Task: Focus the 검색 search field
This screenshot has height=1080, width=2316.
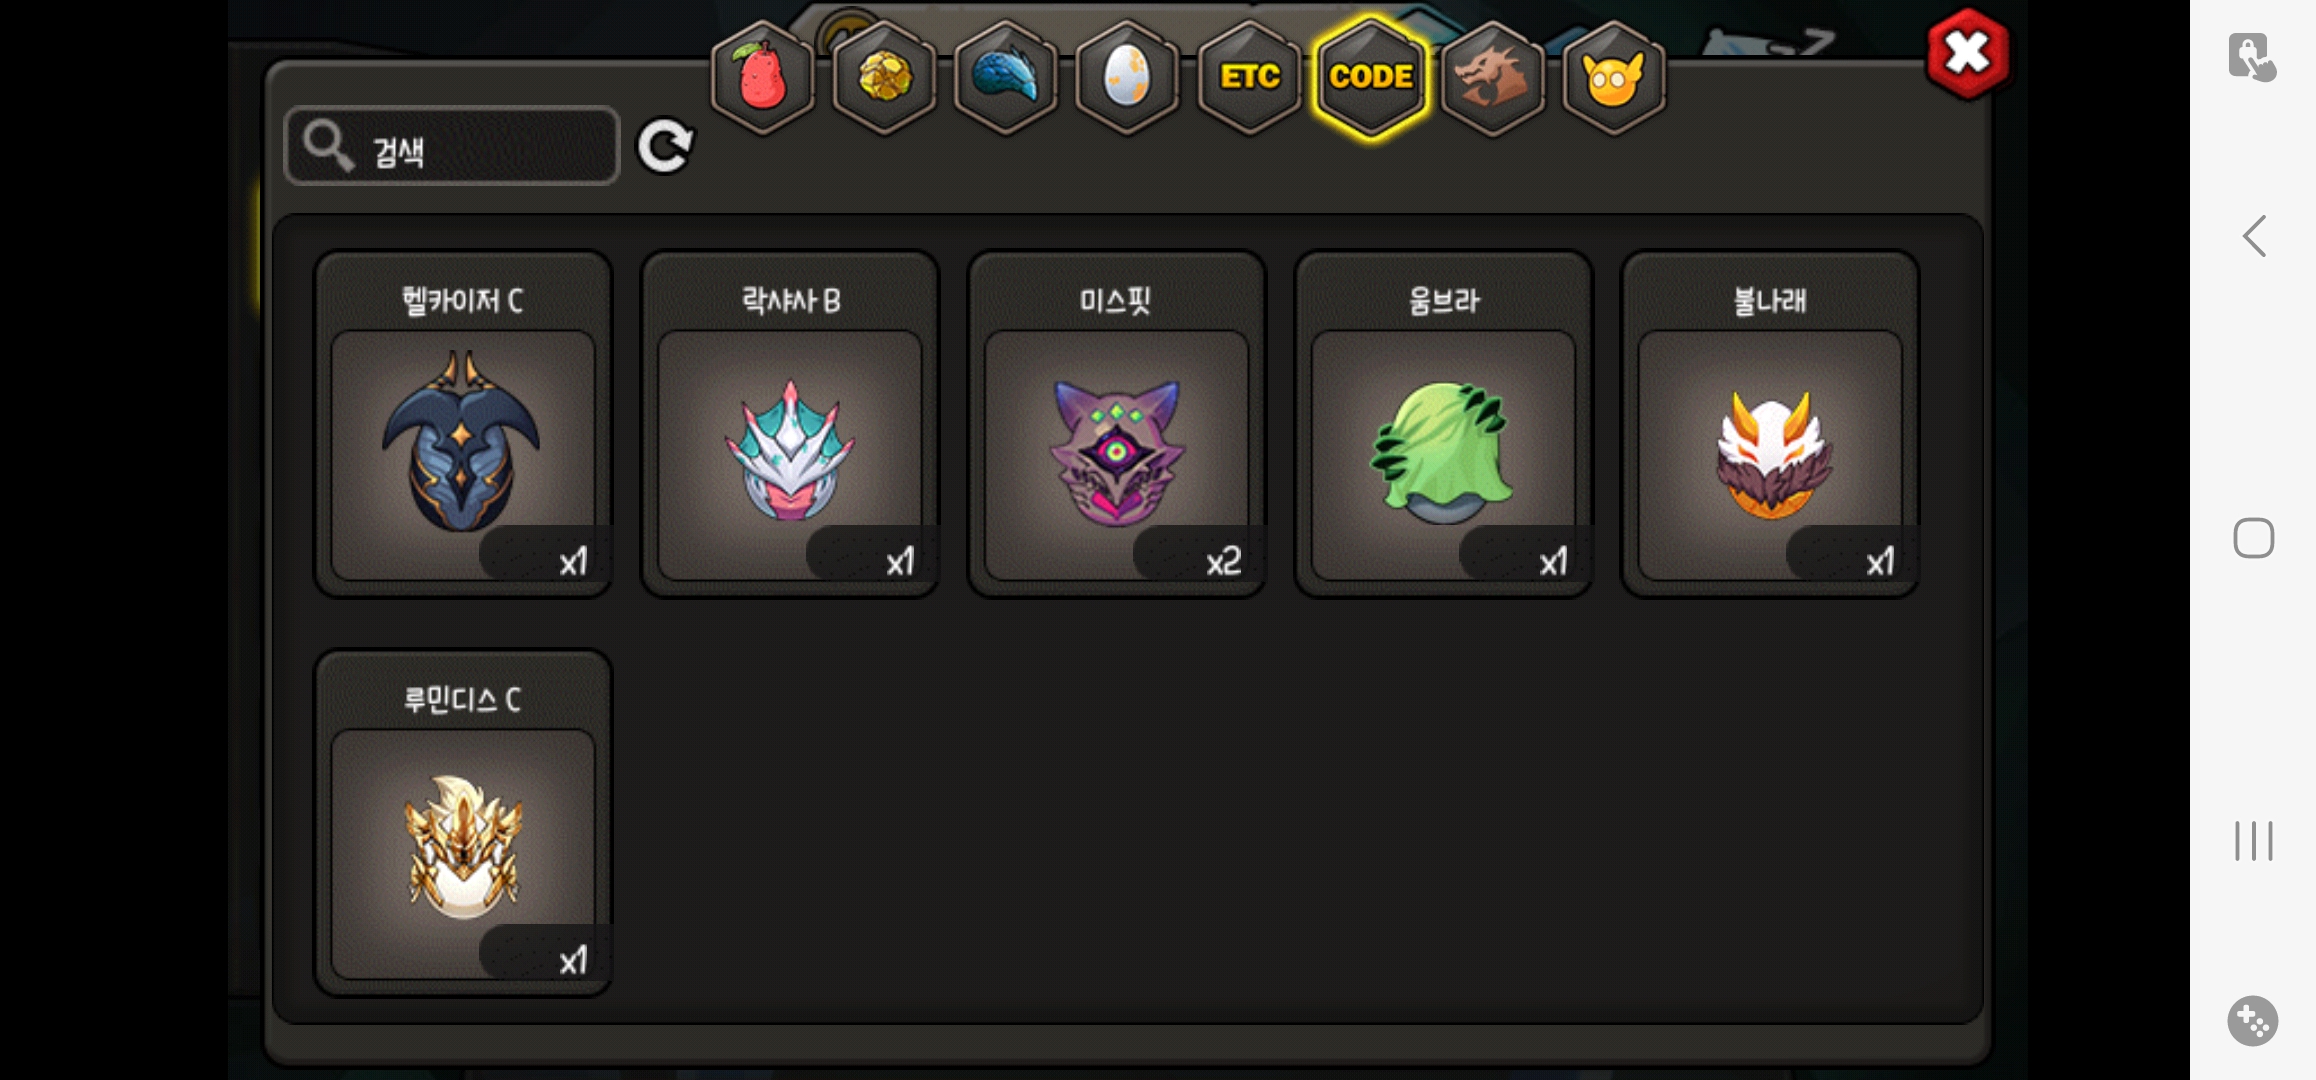Action: pos(452,146)
